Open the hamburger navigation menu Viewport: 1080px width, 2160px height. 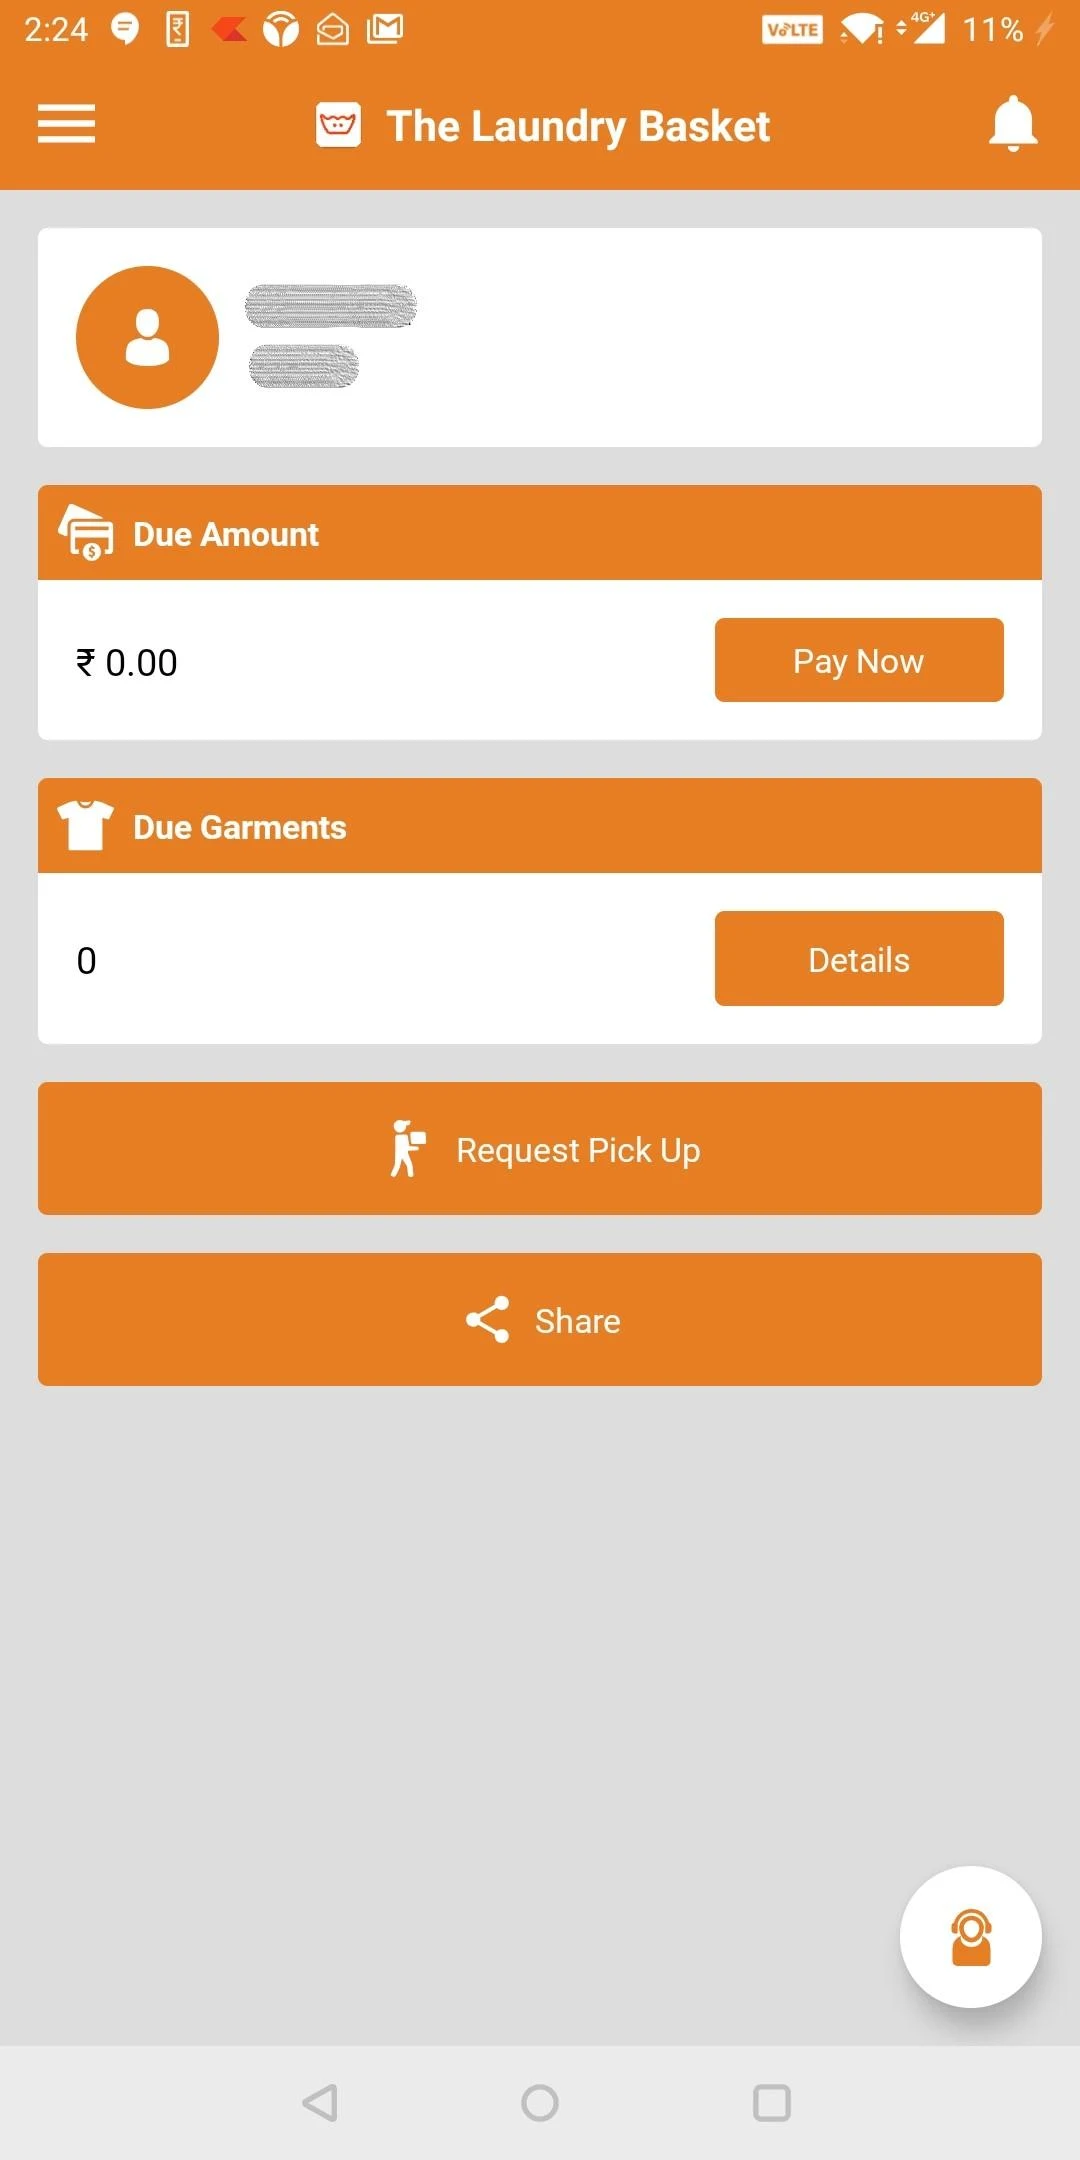(x=66, y=124)
